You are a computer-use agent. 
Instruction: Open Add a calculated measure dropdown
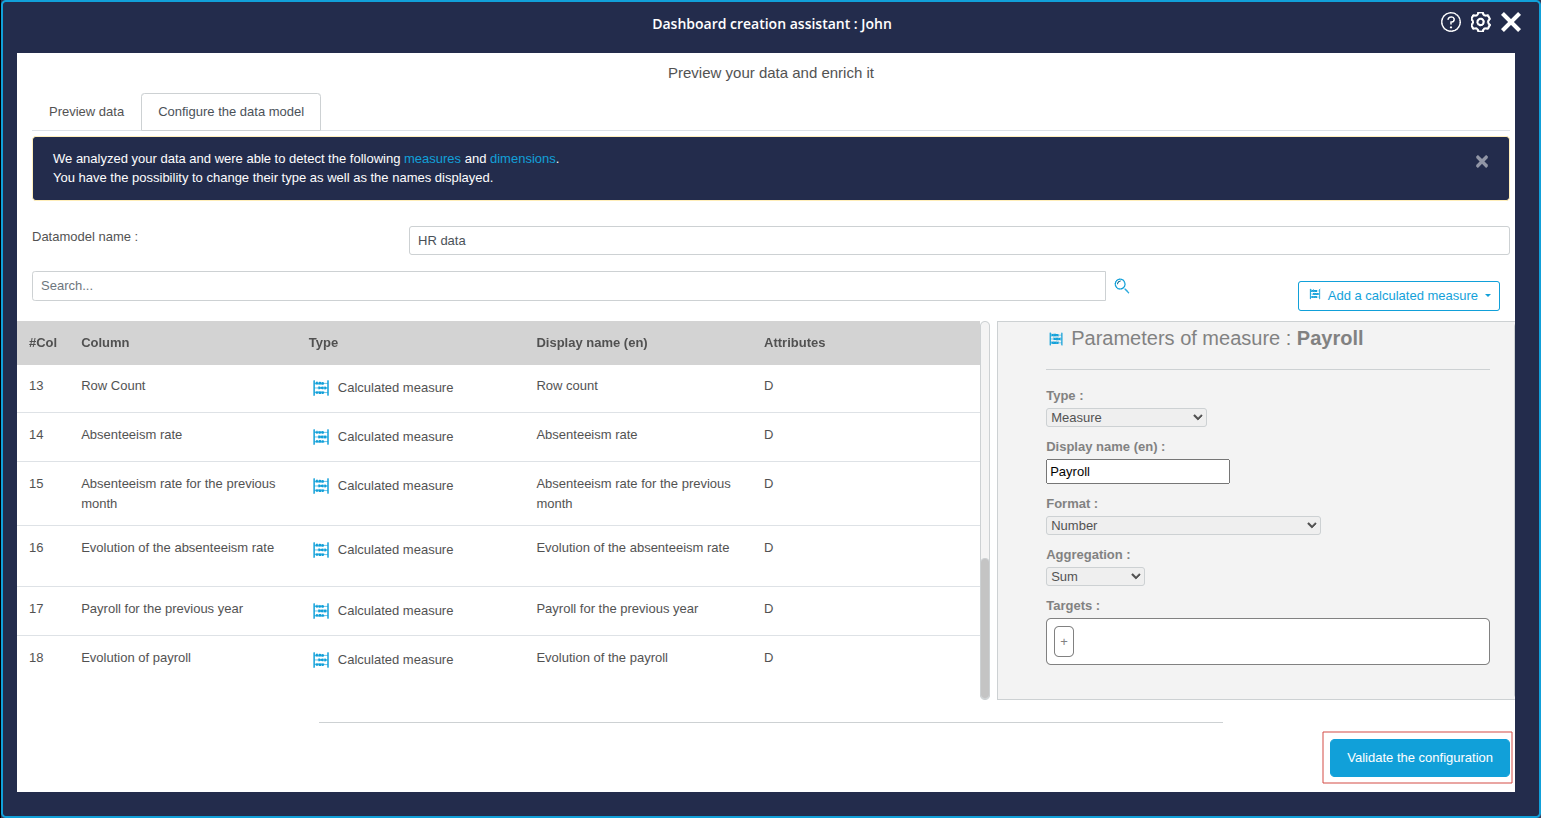point(1398,296)
